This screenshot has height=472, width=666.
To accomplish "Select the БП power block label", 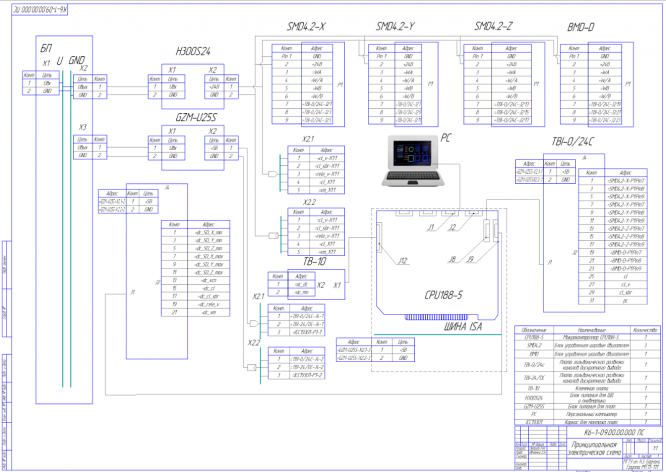I will coord(46,49).
